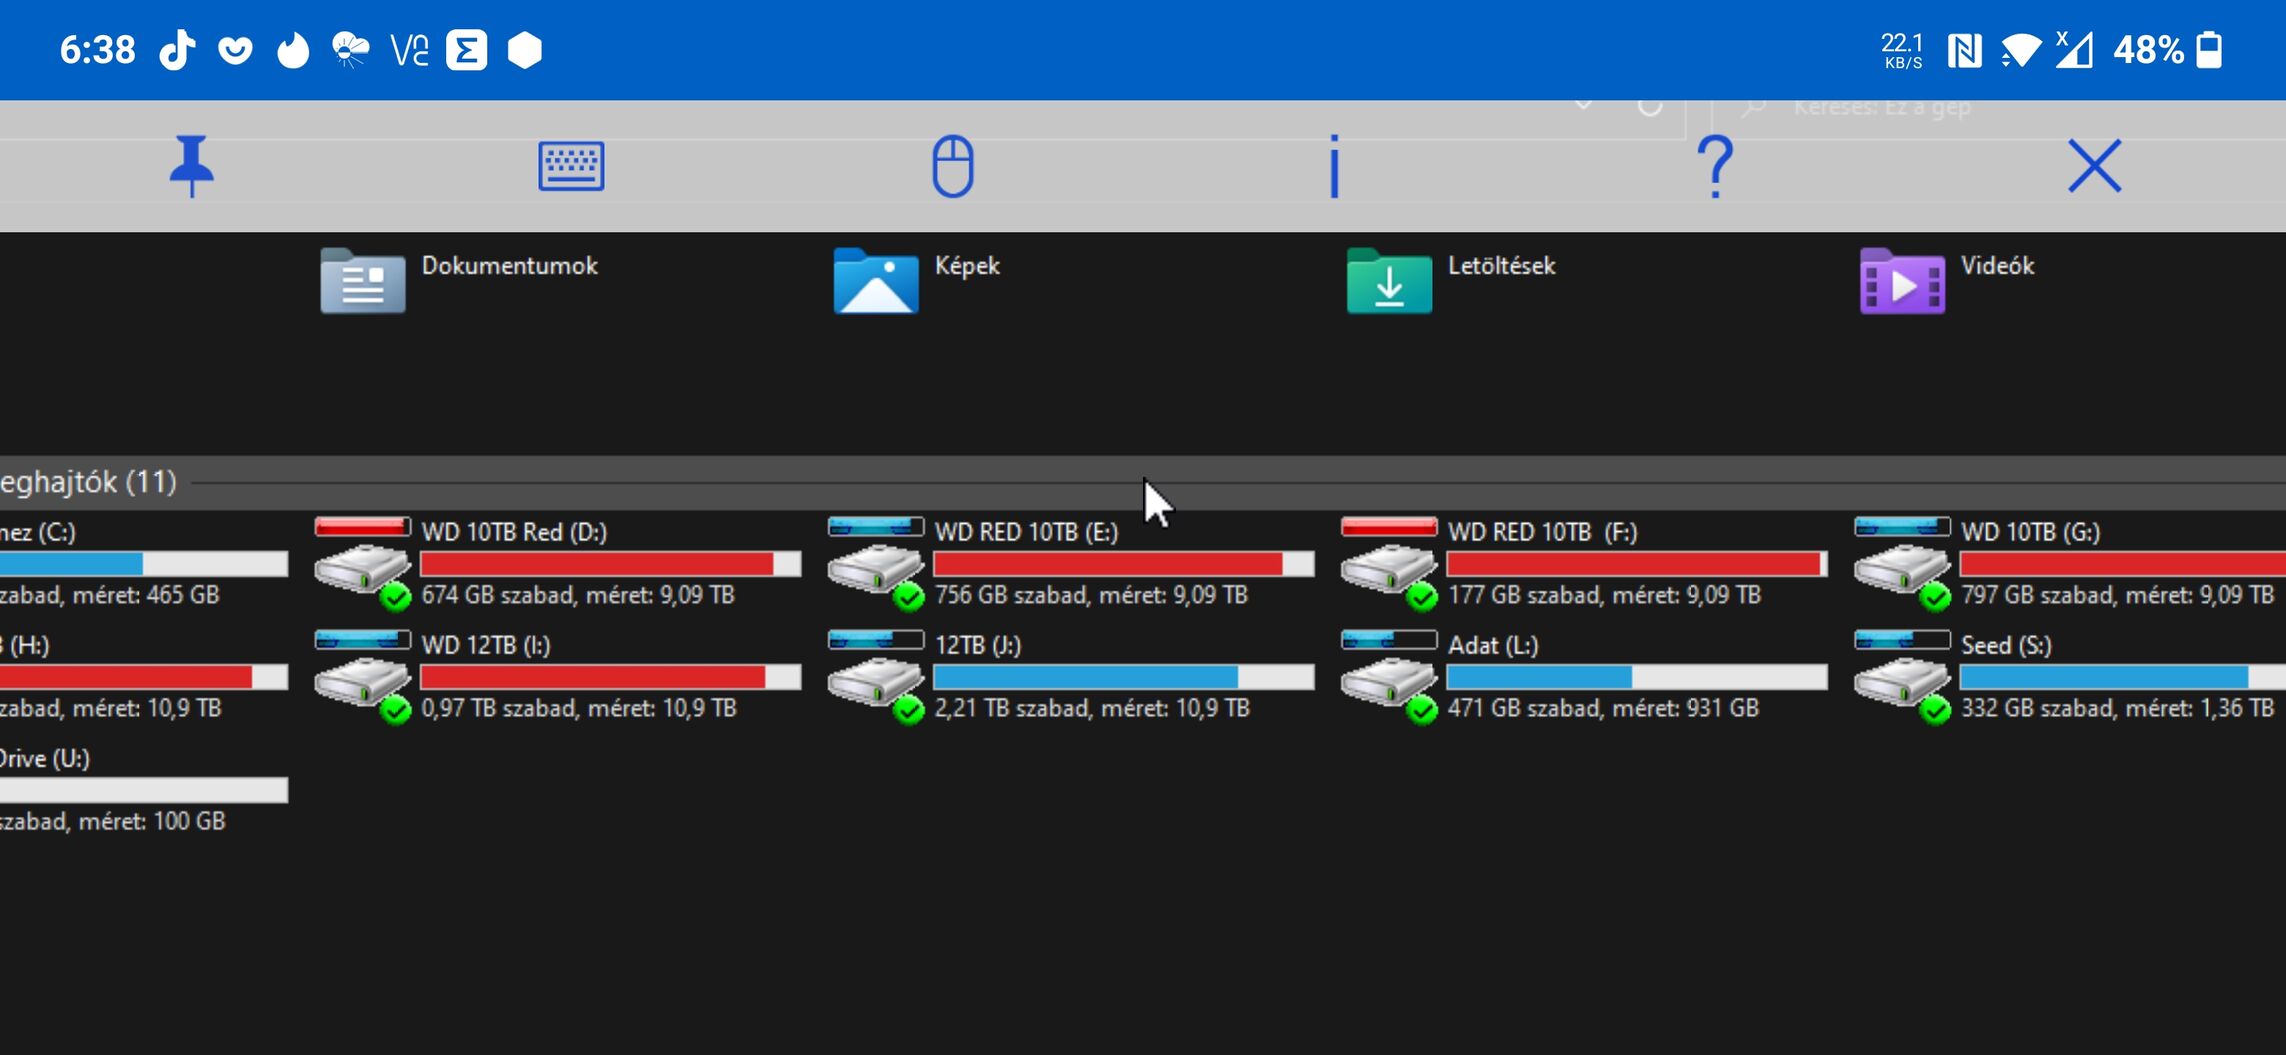Select WD RED 10TB (E:) drive icon
The width and height of the screenshot is (2286, 1055).
pyautogui.click(x=875, y=563)
